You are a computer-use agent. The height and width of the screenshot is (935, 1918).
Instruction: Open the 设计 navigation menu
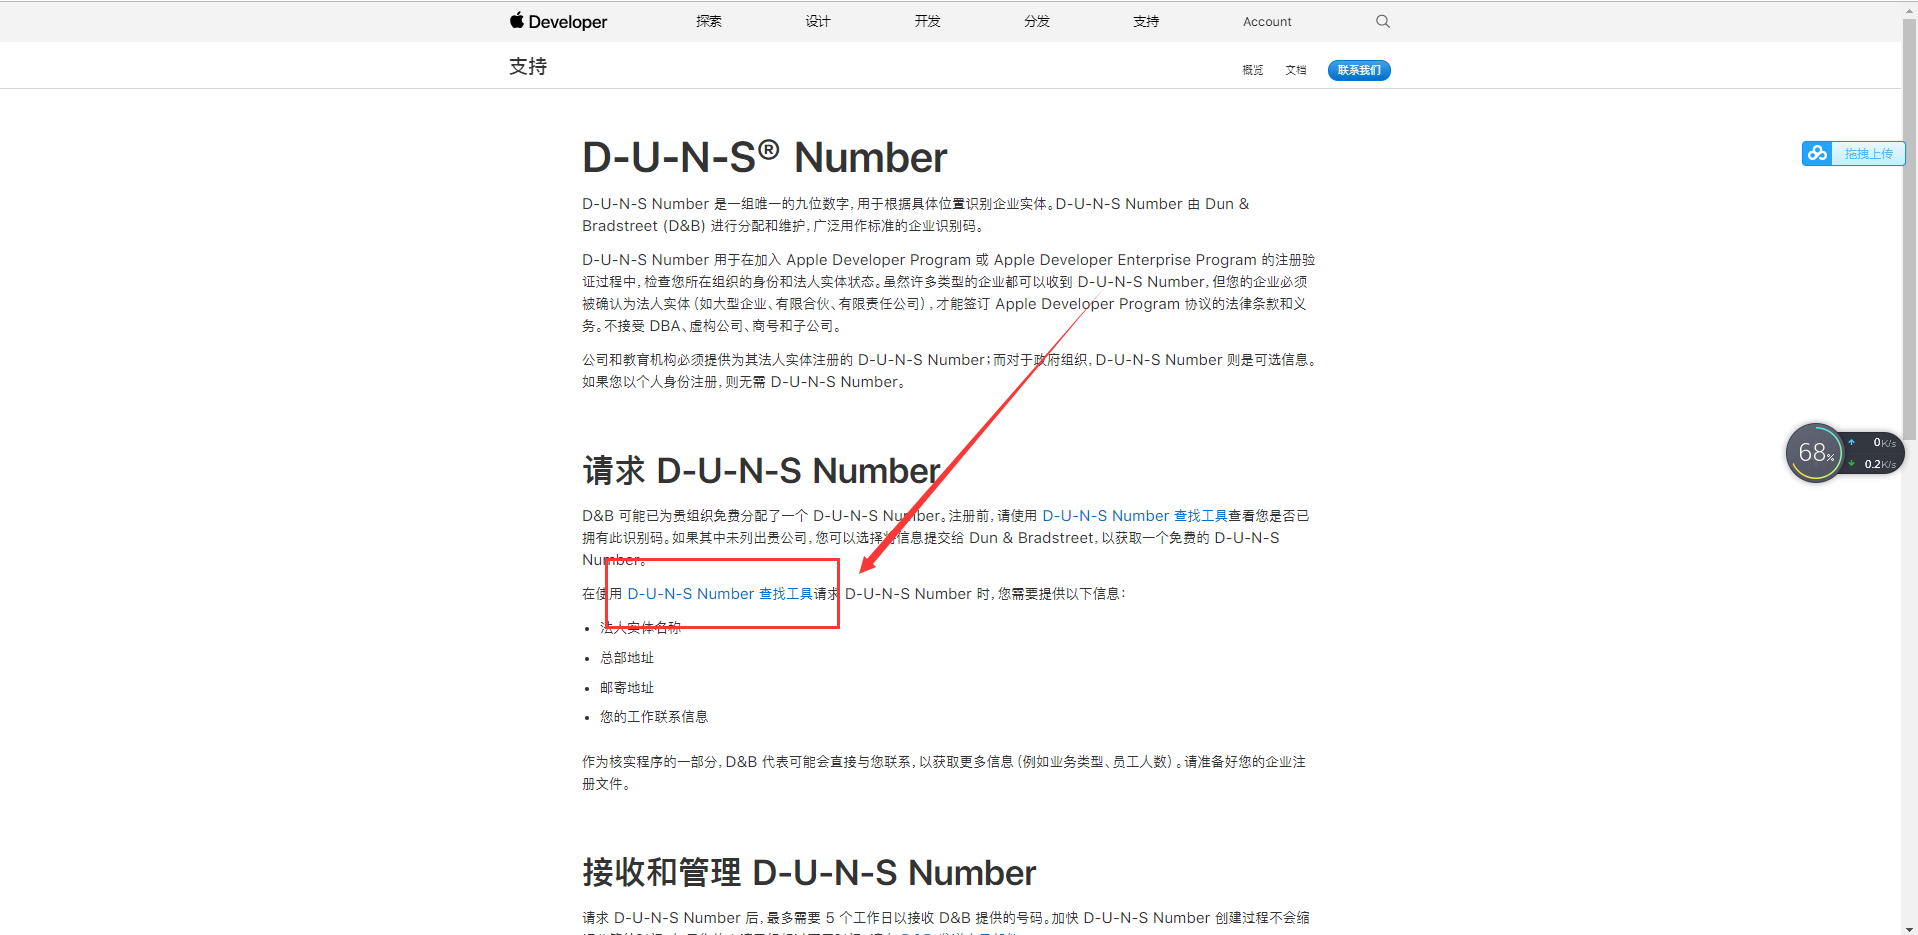[x=818, y=21]
